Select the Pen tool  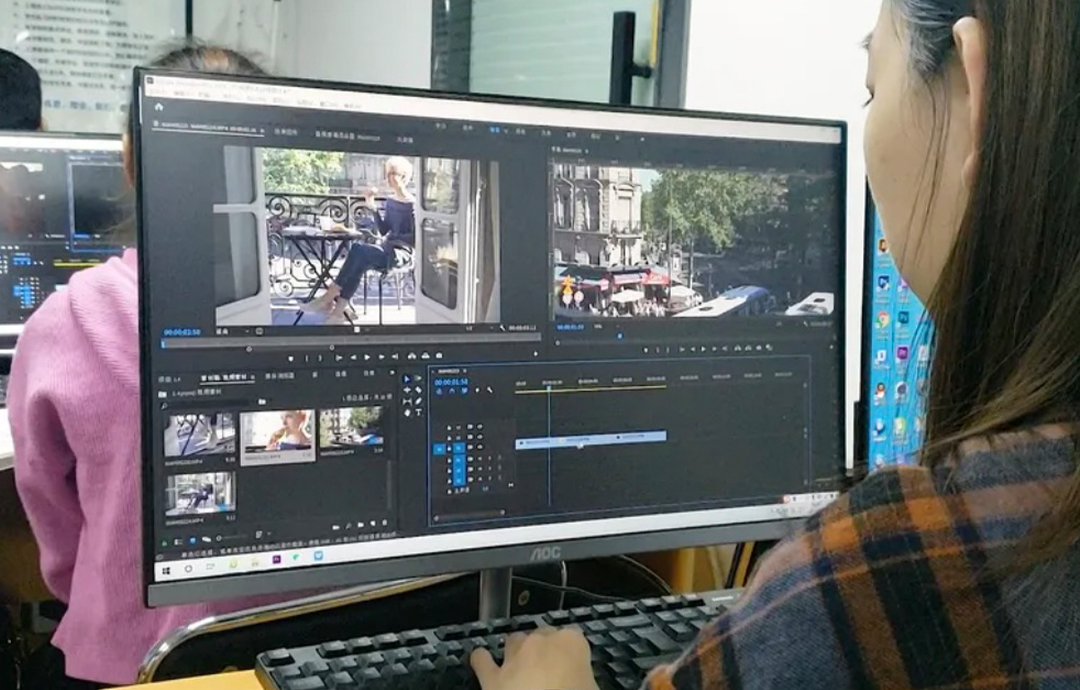pyautogui.click(x=418, y=401)
